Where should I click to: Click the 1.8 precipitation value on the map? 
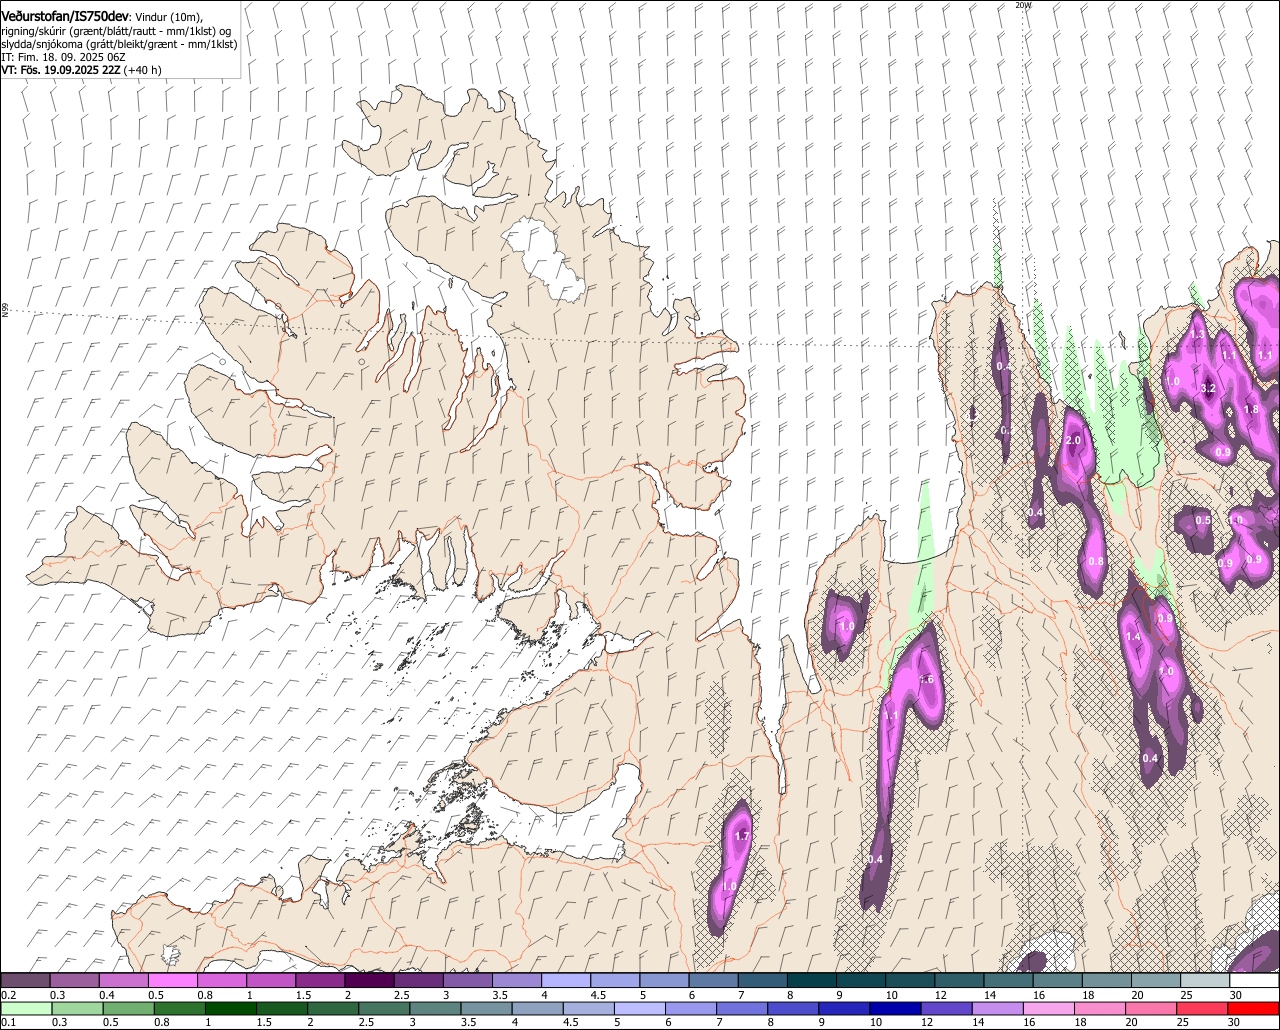1251,409
